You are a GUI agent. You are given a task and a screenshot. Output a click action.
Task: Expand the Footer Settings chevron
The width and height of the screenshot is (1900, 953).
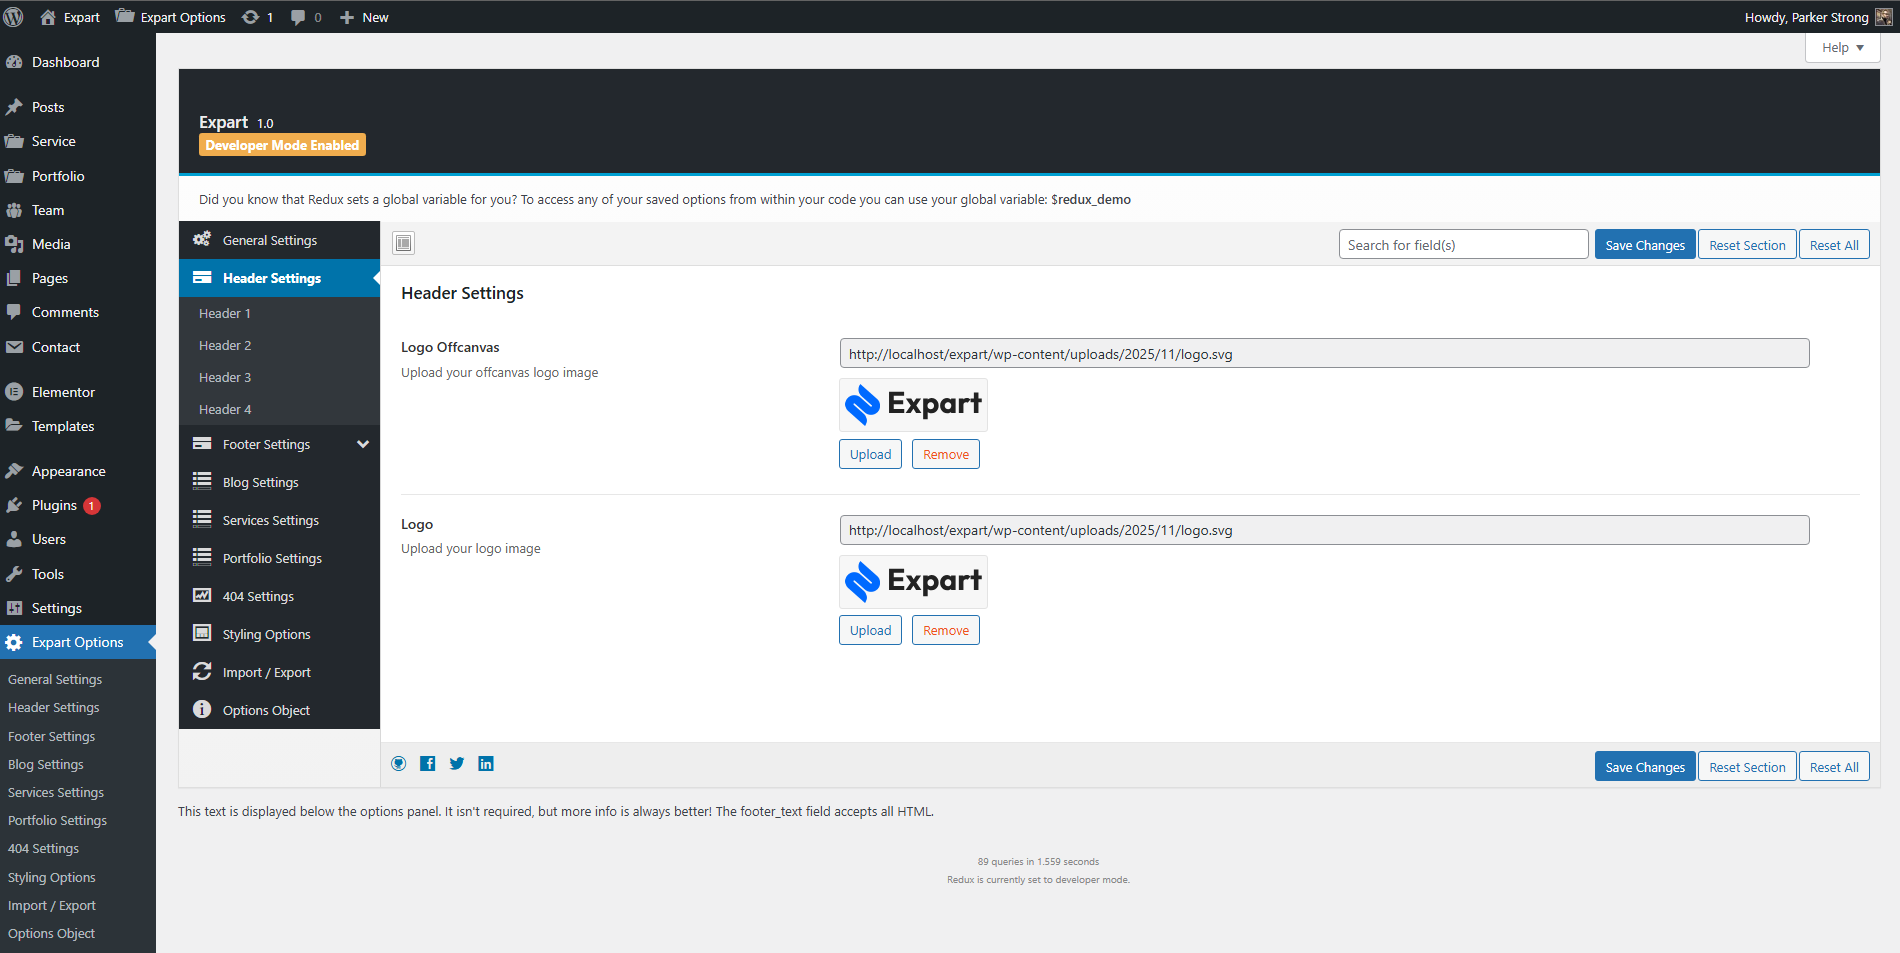[363, 444]
